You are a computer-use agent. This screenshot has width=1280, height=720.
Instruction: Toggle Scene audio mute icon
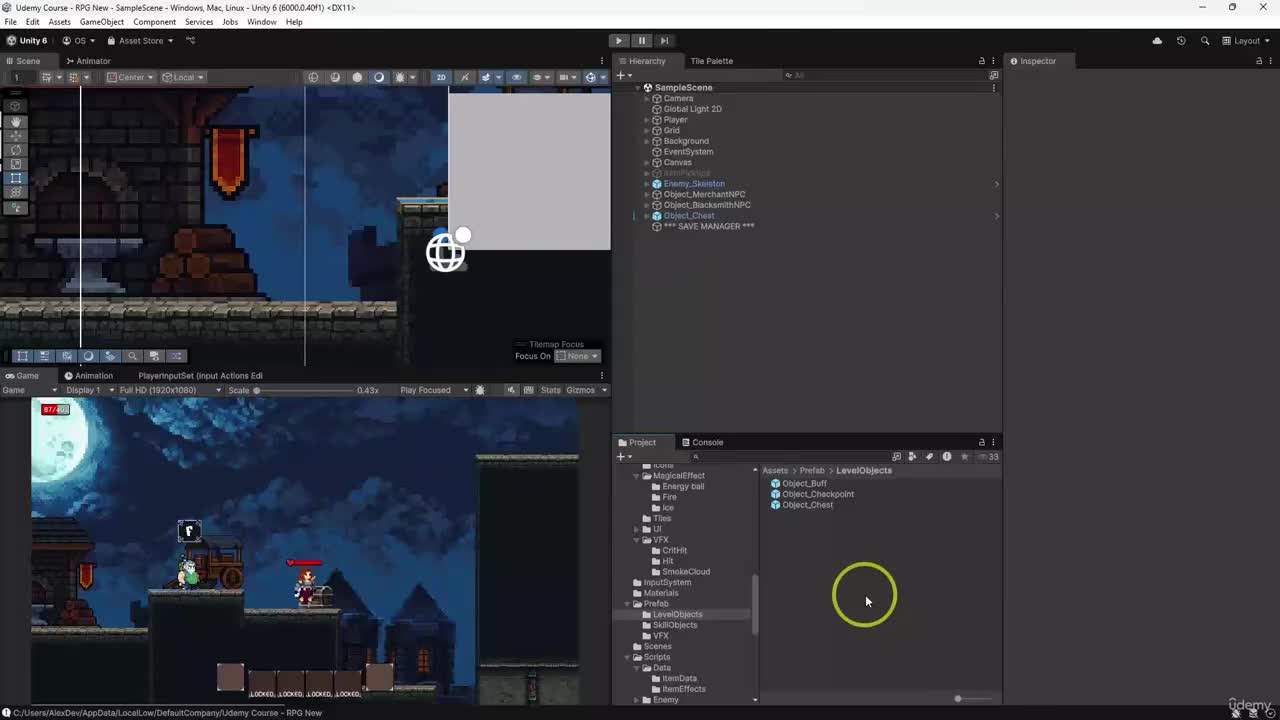coord(465,77)
